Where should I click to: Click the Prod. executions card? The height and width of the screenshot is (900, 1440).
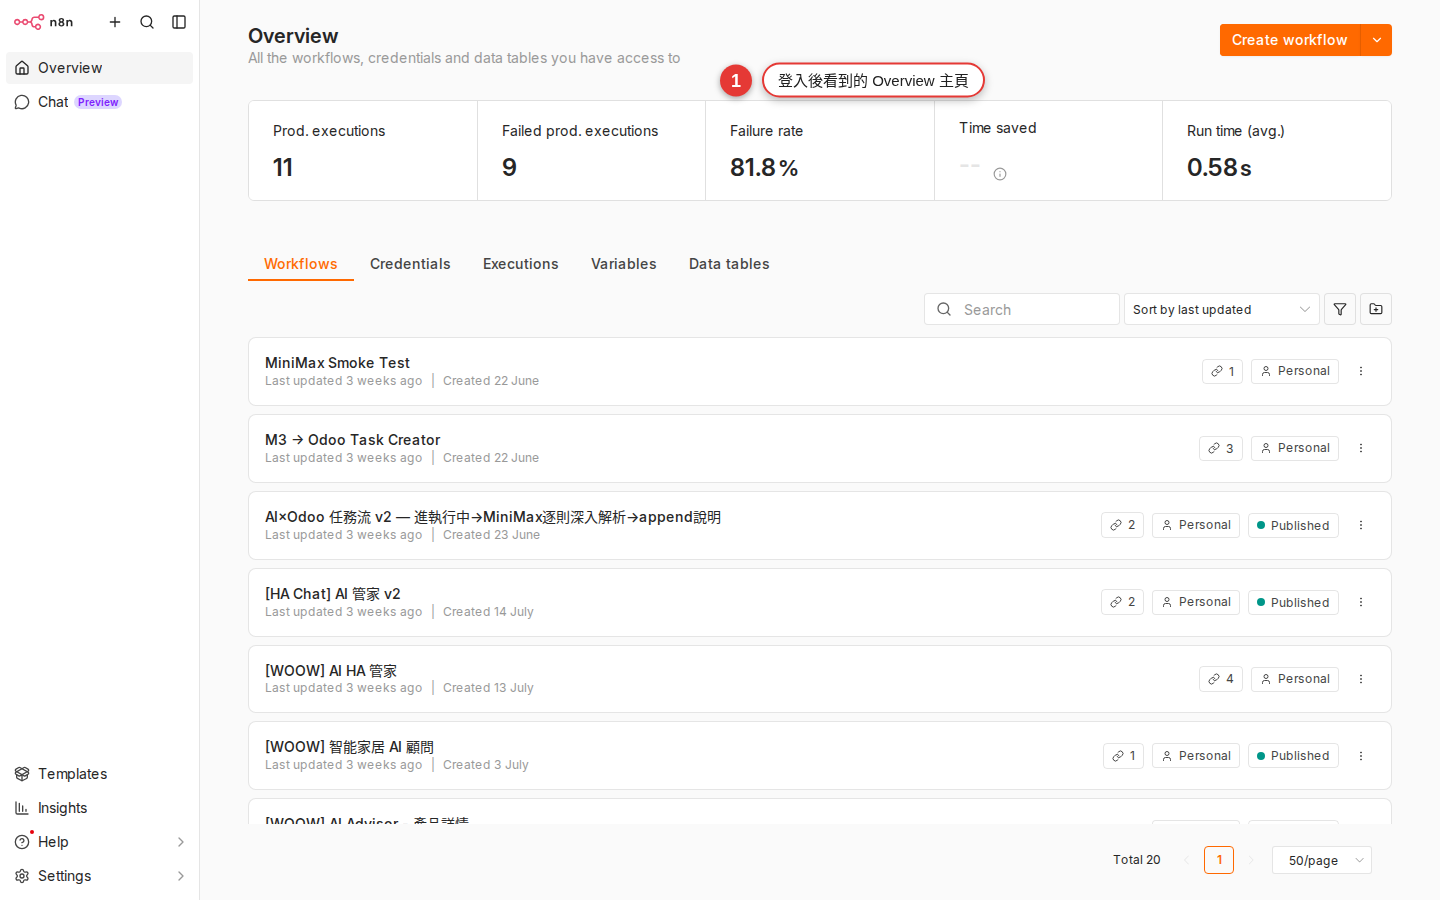363,150
